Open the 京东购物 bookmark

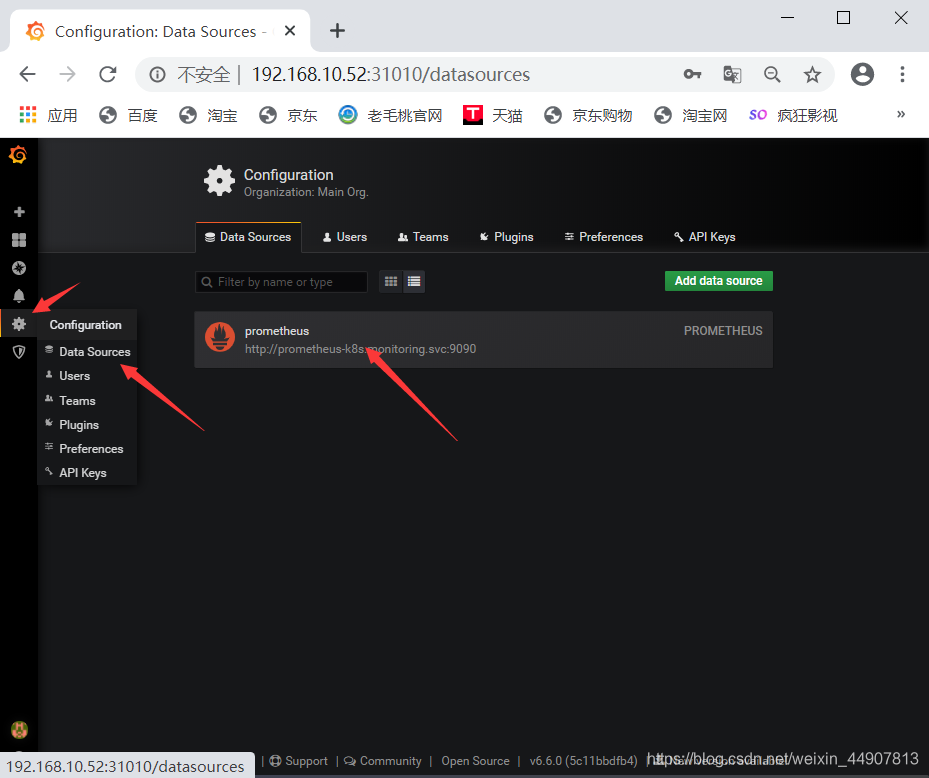pos(588,115)
